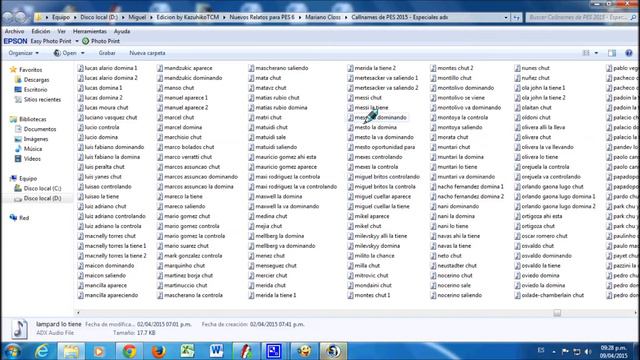Click the Action Center flag icon

pyautogui.click(x=565, y=351)
